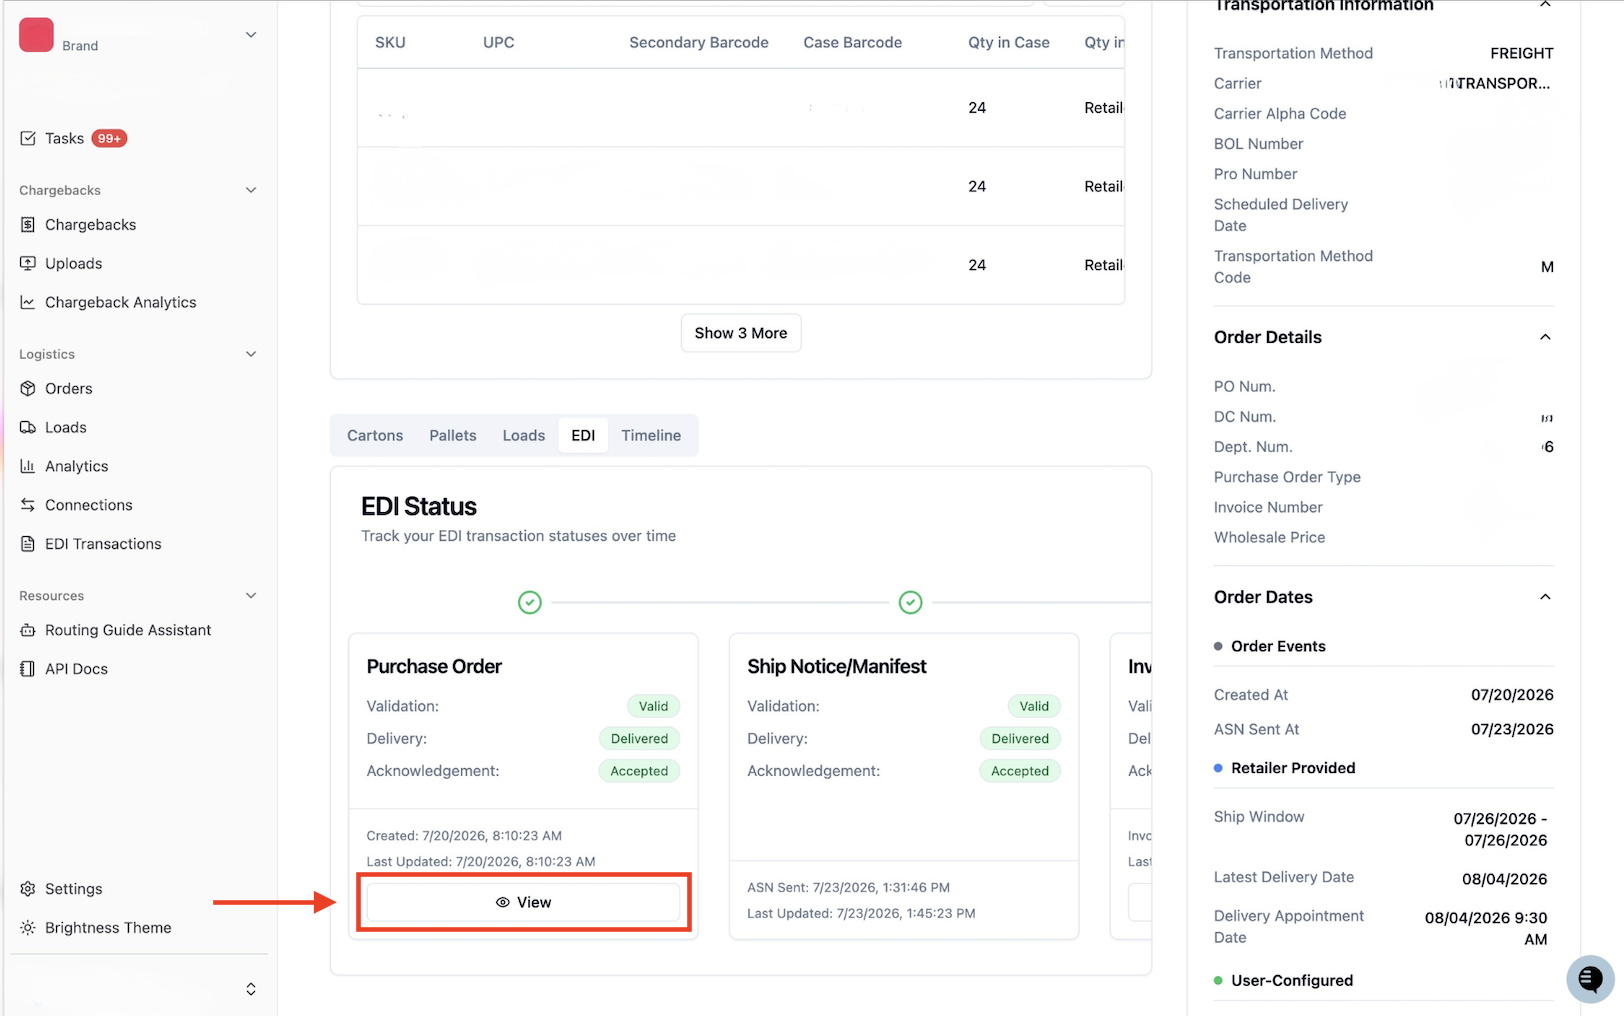1624x1016 pixels.
Task: Open the bottom sidebar account switcher arrows
Action: (x=251, y=989)
